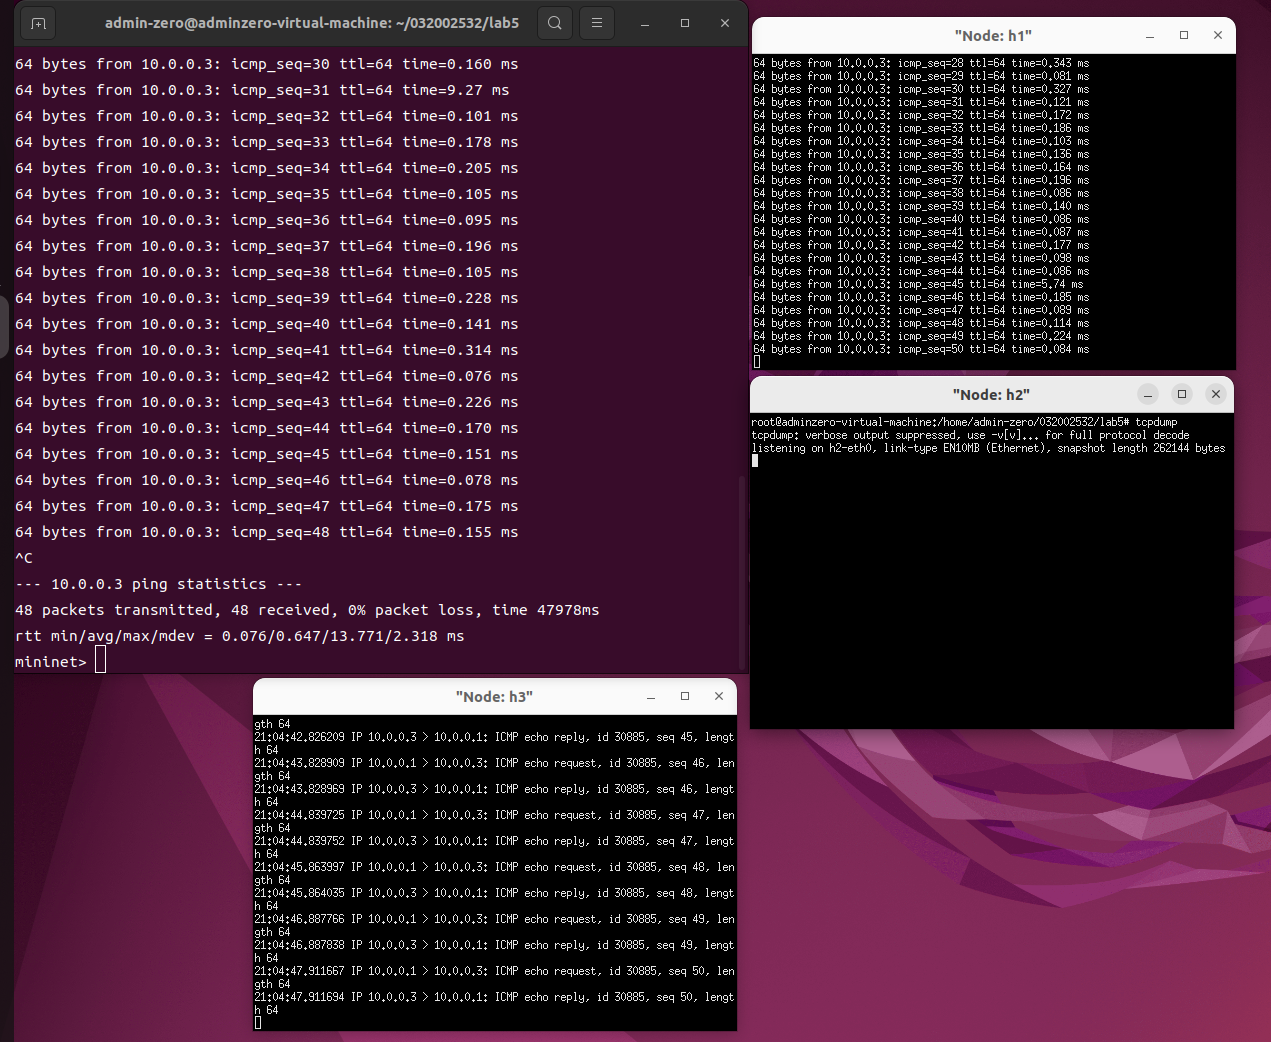This screenshot has width=1271, height=1042.
Task: Click the h2 terminal cursor block
Action: point(756,461)
